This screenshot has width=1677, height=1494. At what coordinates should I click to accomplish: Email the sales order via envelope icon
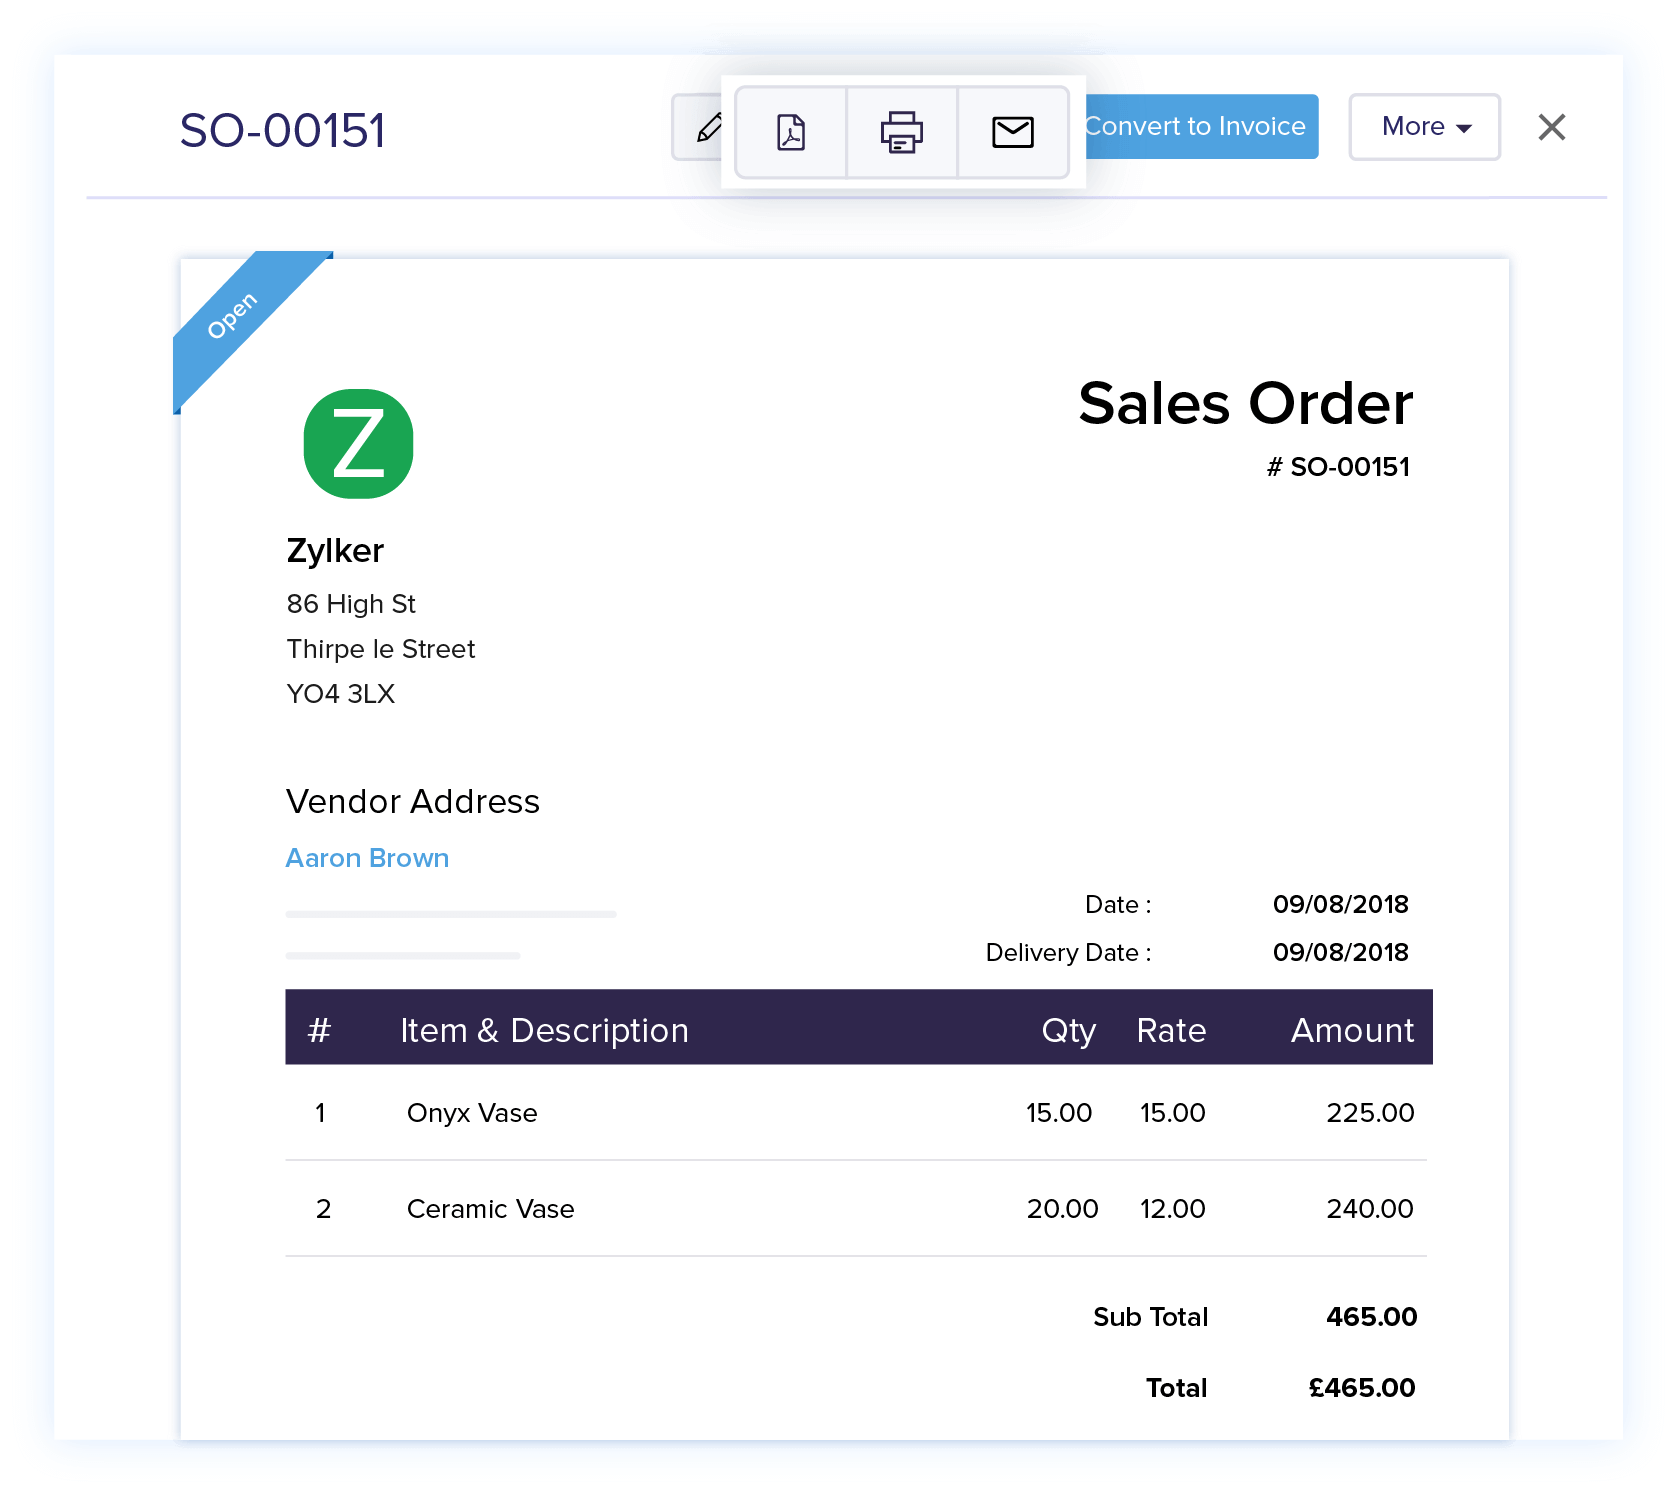tap(1012, 132)
